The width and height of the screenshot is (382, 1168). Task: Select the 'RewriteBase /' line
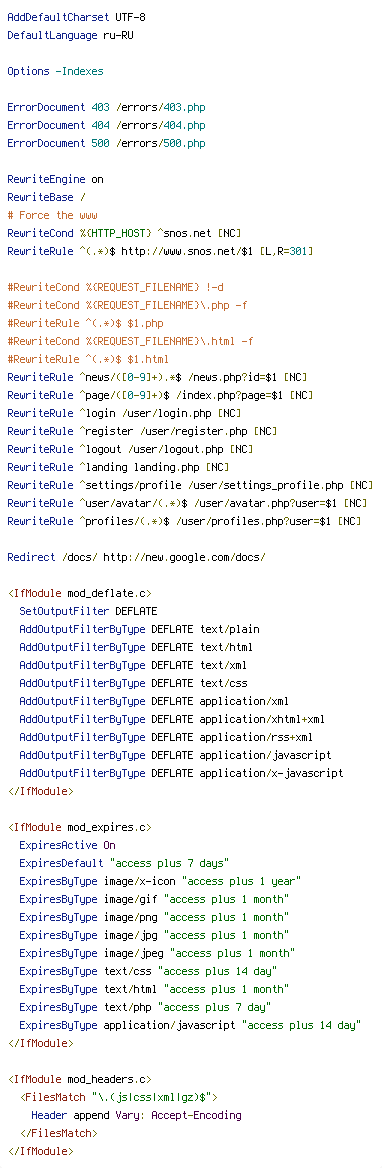tap(46, 197)
